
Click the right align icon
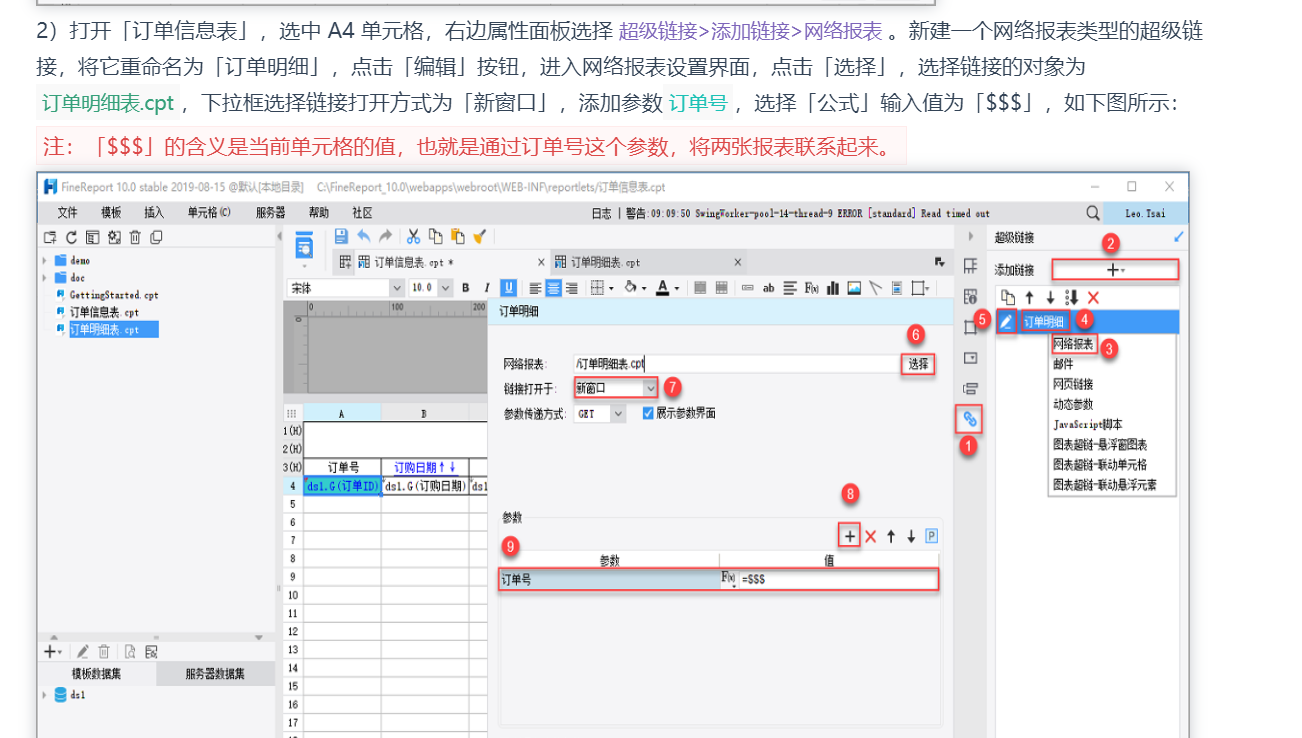point(572,288)
